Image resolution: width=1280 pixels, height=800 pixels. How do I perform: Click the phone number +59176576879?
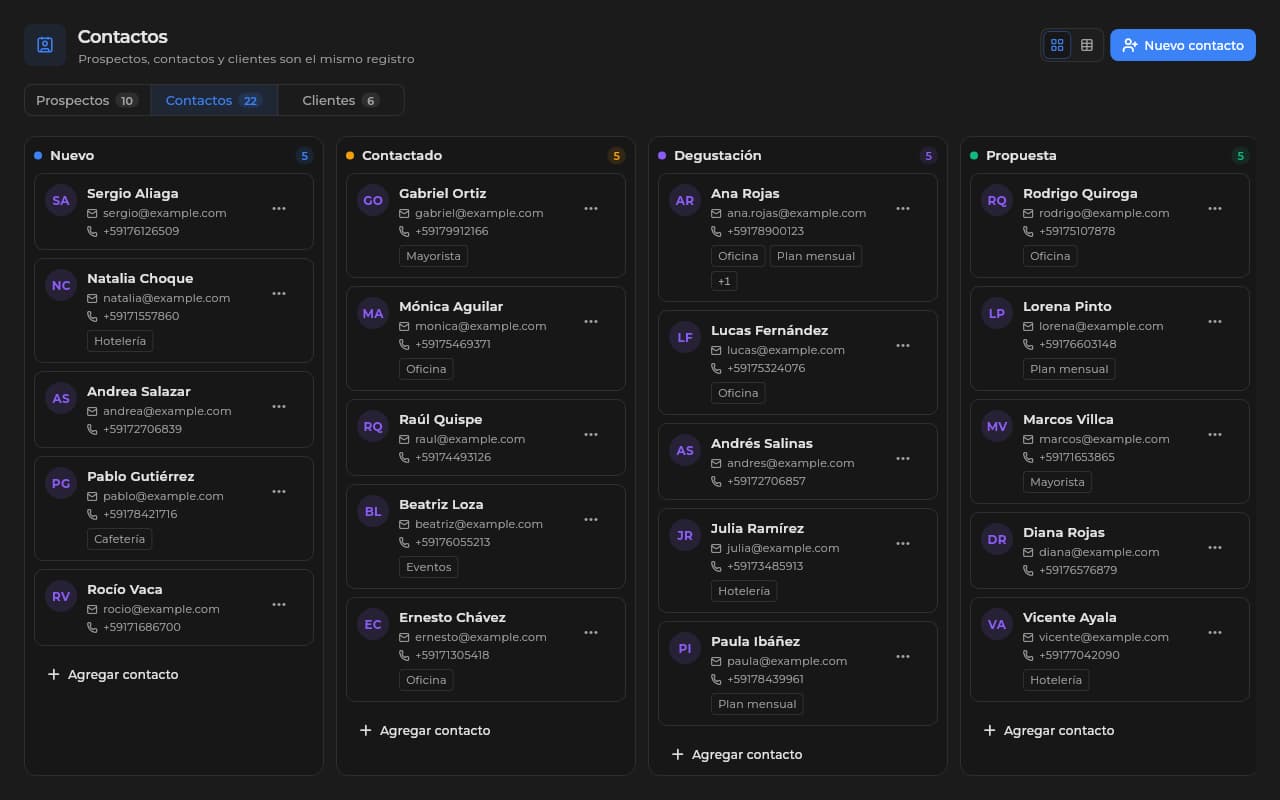point(1077,570)
